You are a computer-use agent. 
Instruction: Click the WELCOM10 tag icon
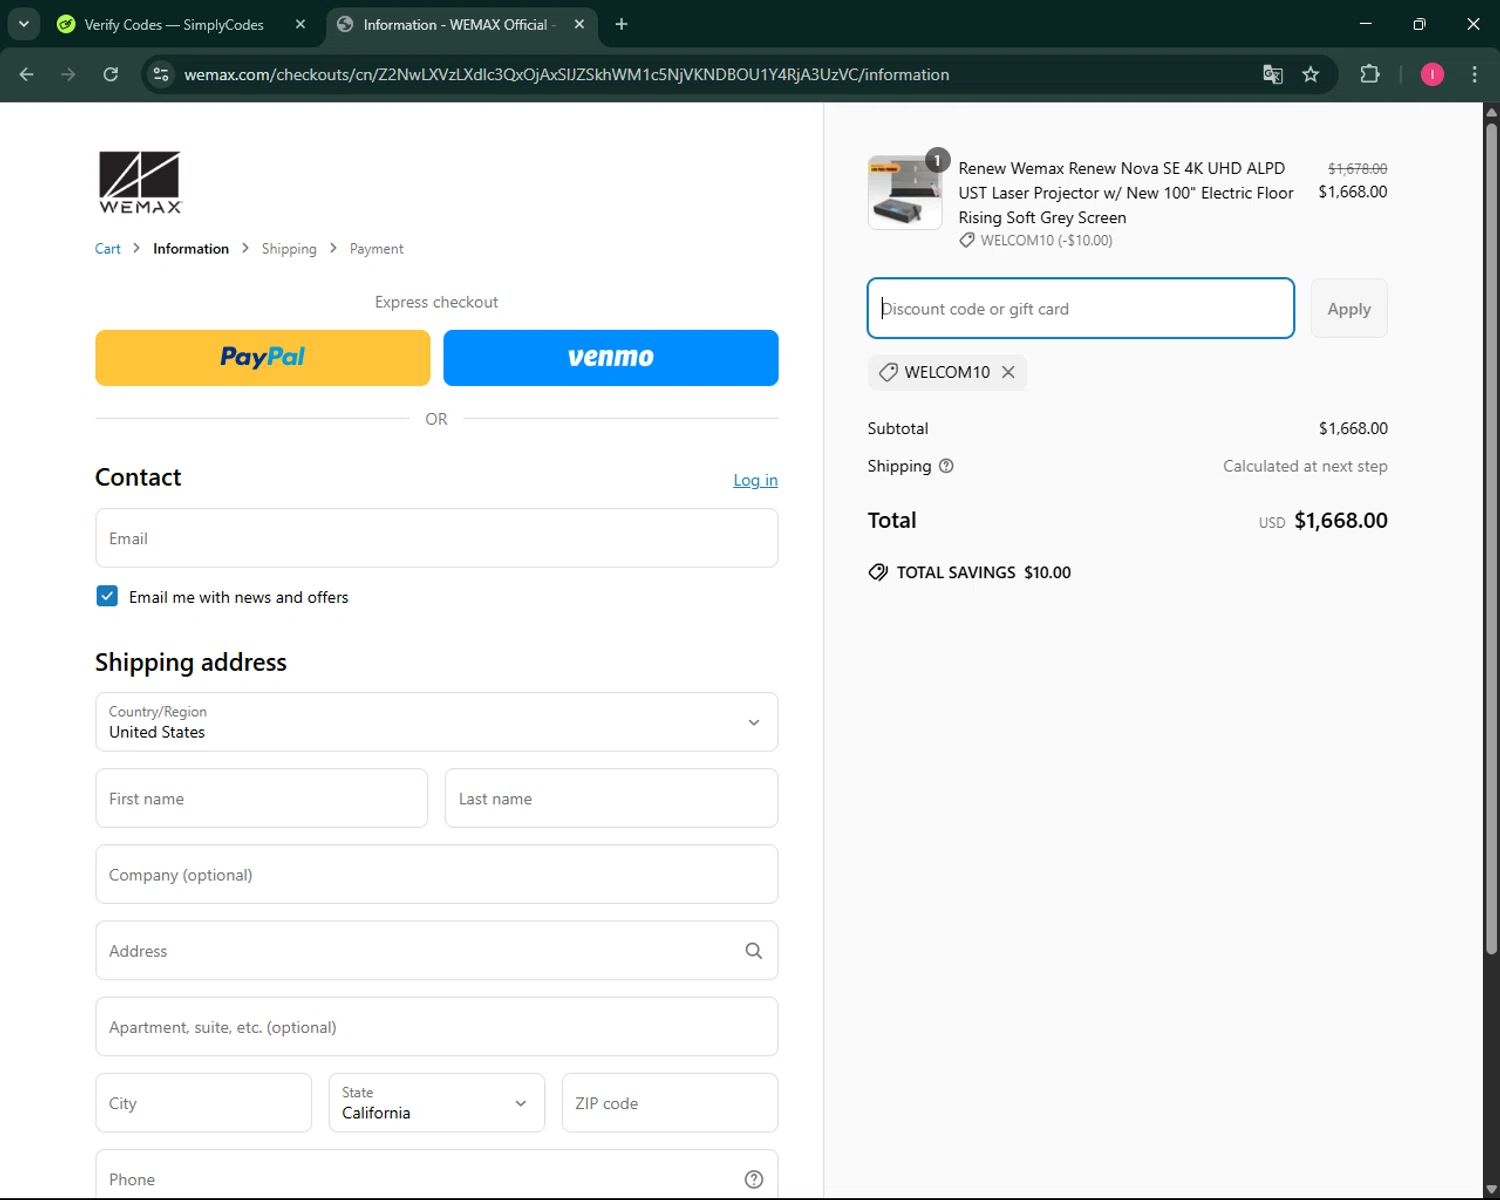point(888,372)
